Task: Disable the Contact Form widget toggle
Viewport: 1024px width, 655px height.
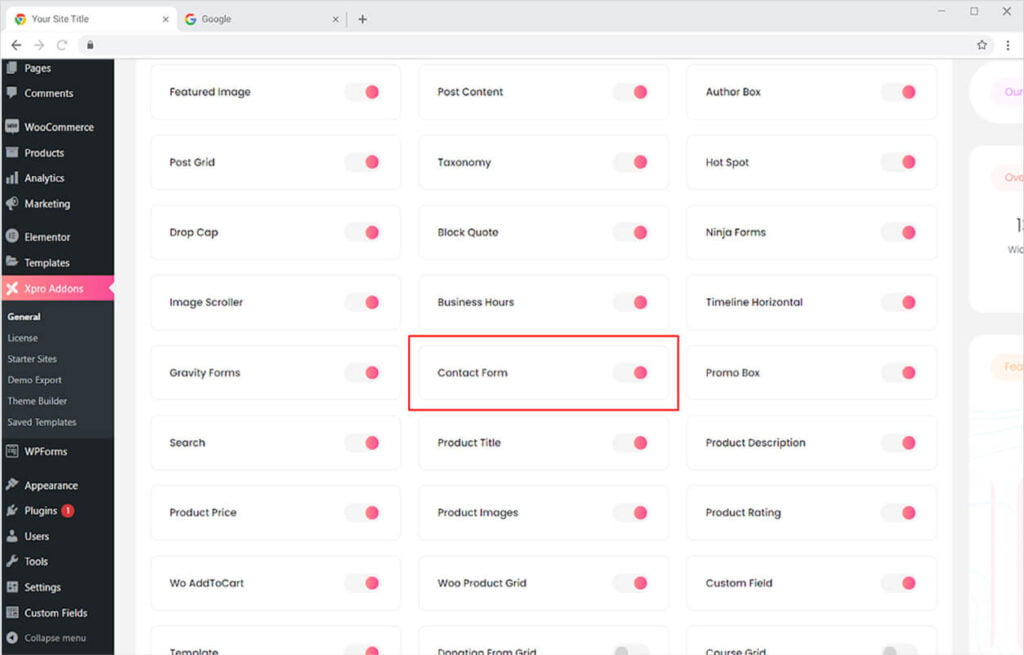Action: [631, 373]
